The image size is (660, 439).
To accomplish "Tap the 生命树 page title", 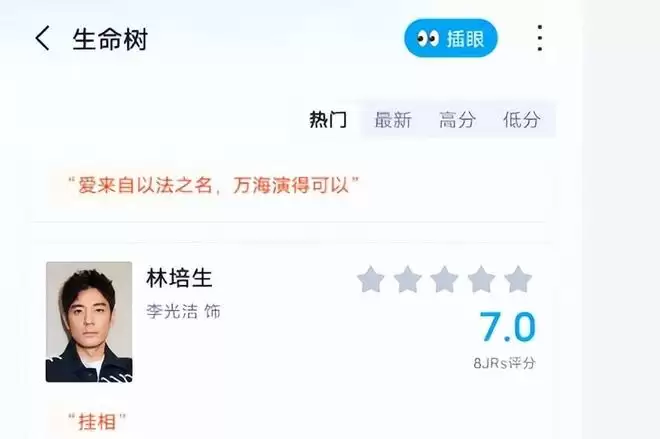I will (110, 40).
